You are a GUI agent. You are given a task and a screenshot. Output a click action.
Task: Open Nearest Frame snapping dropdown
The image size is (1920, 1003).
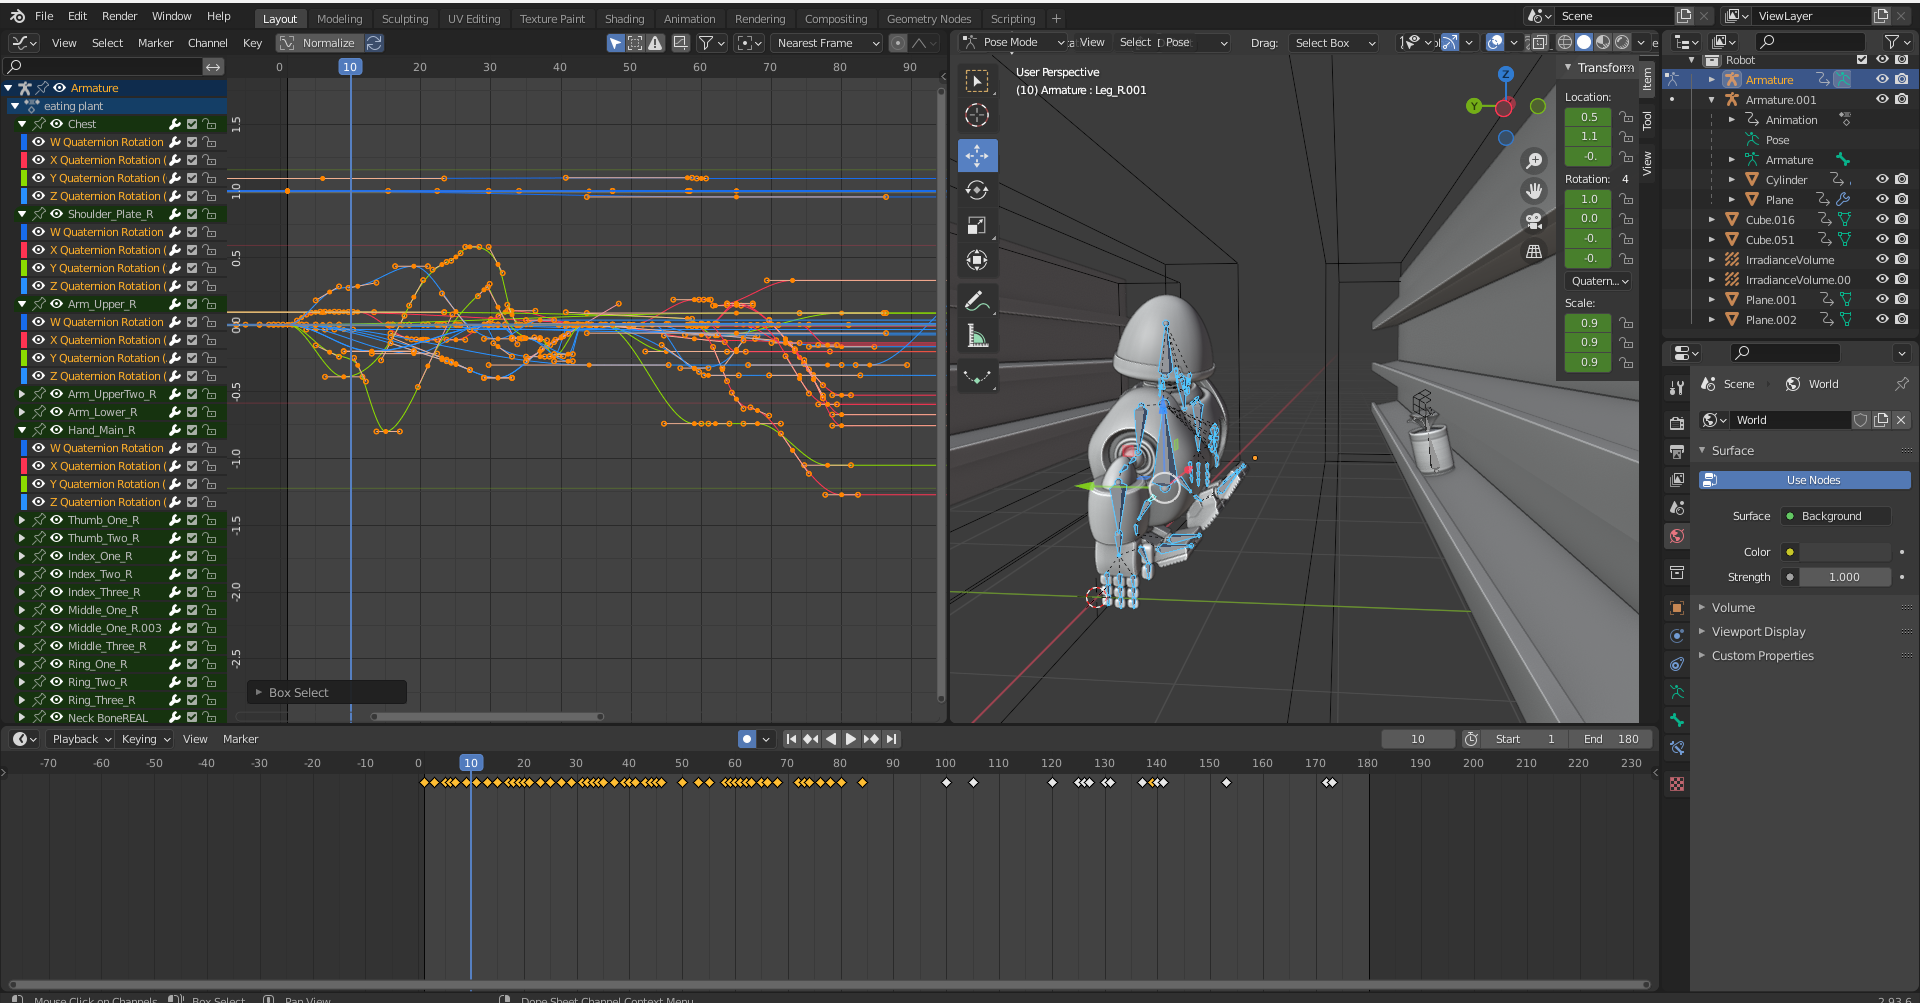[827, 43]
